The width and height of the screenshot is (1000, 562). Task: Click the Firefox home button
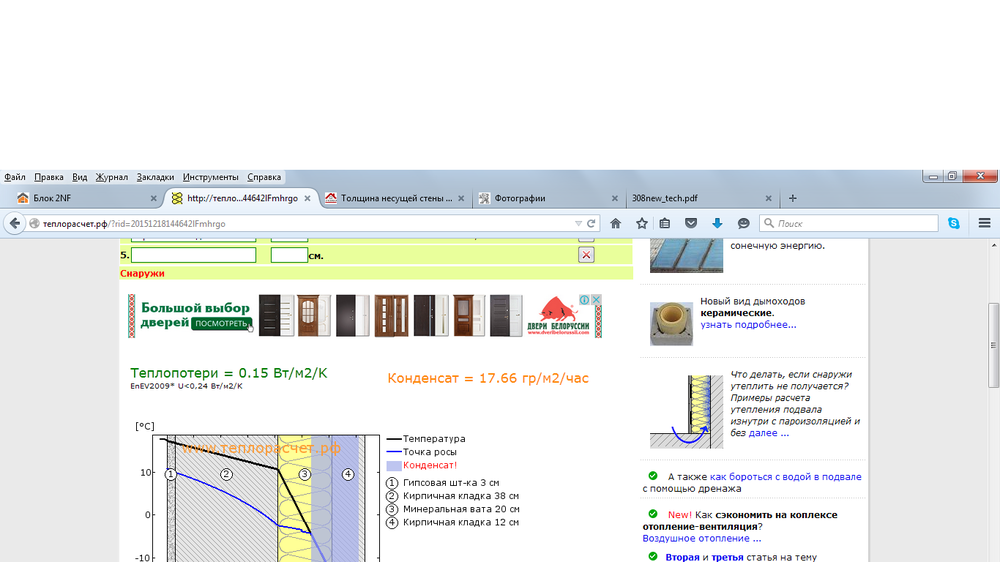[616, 224]
